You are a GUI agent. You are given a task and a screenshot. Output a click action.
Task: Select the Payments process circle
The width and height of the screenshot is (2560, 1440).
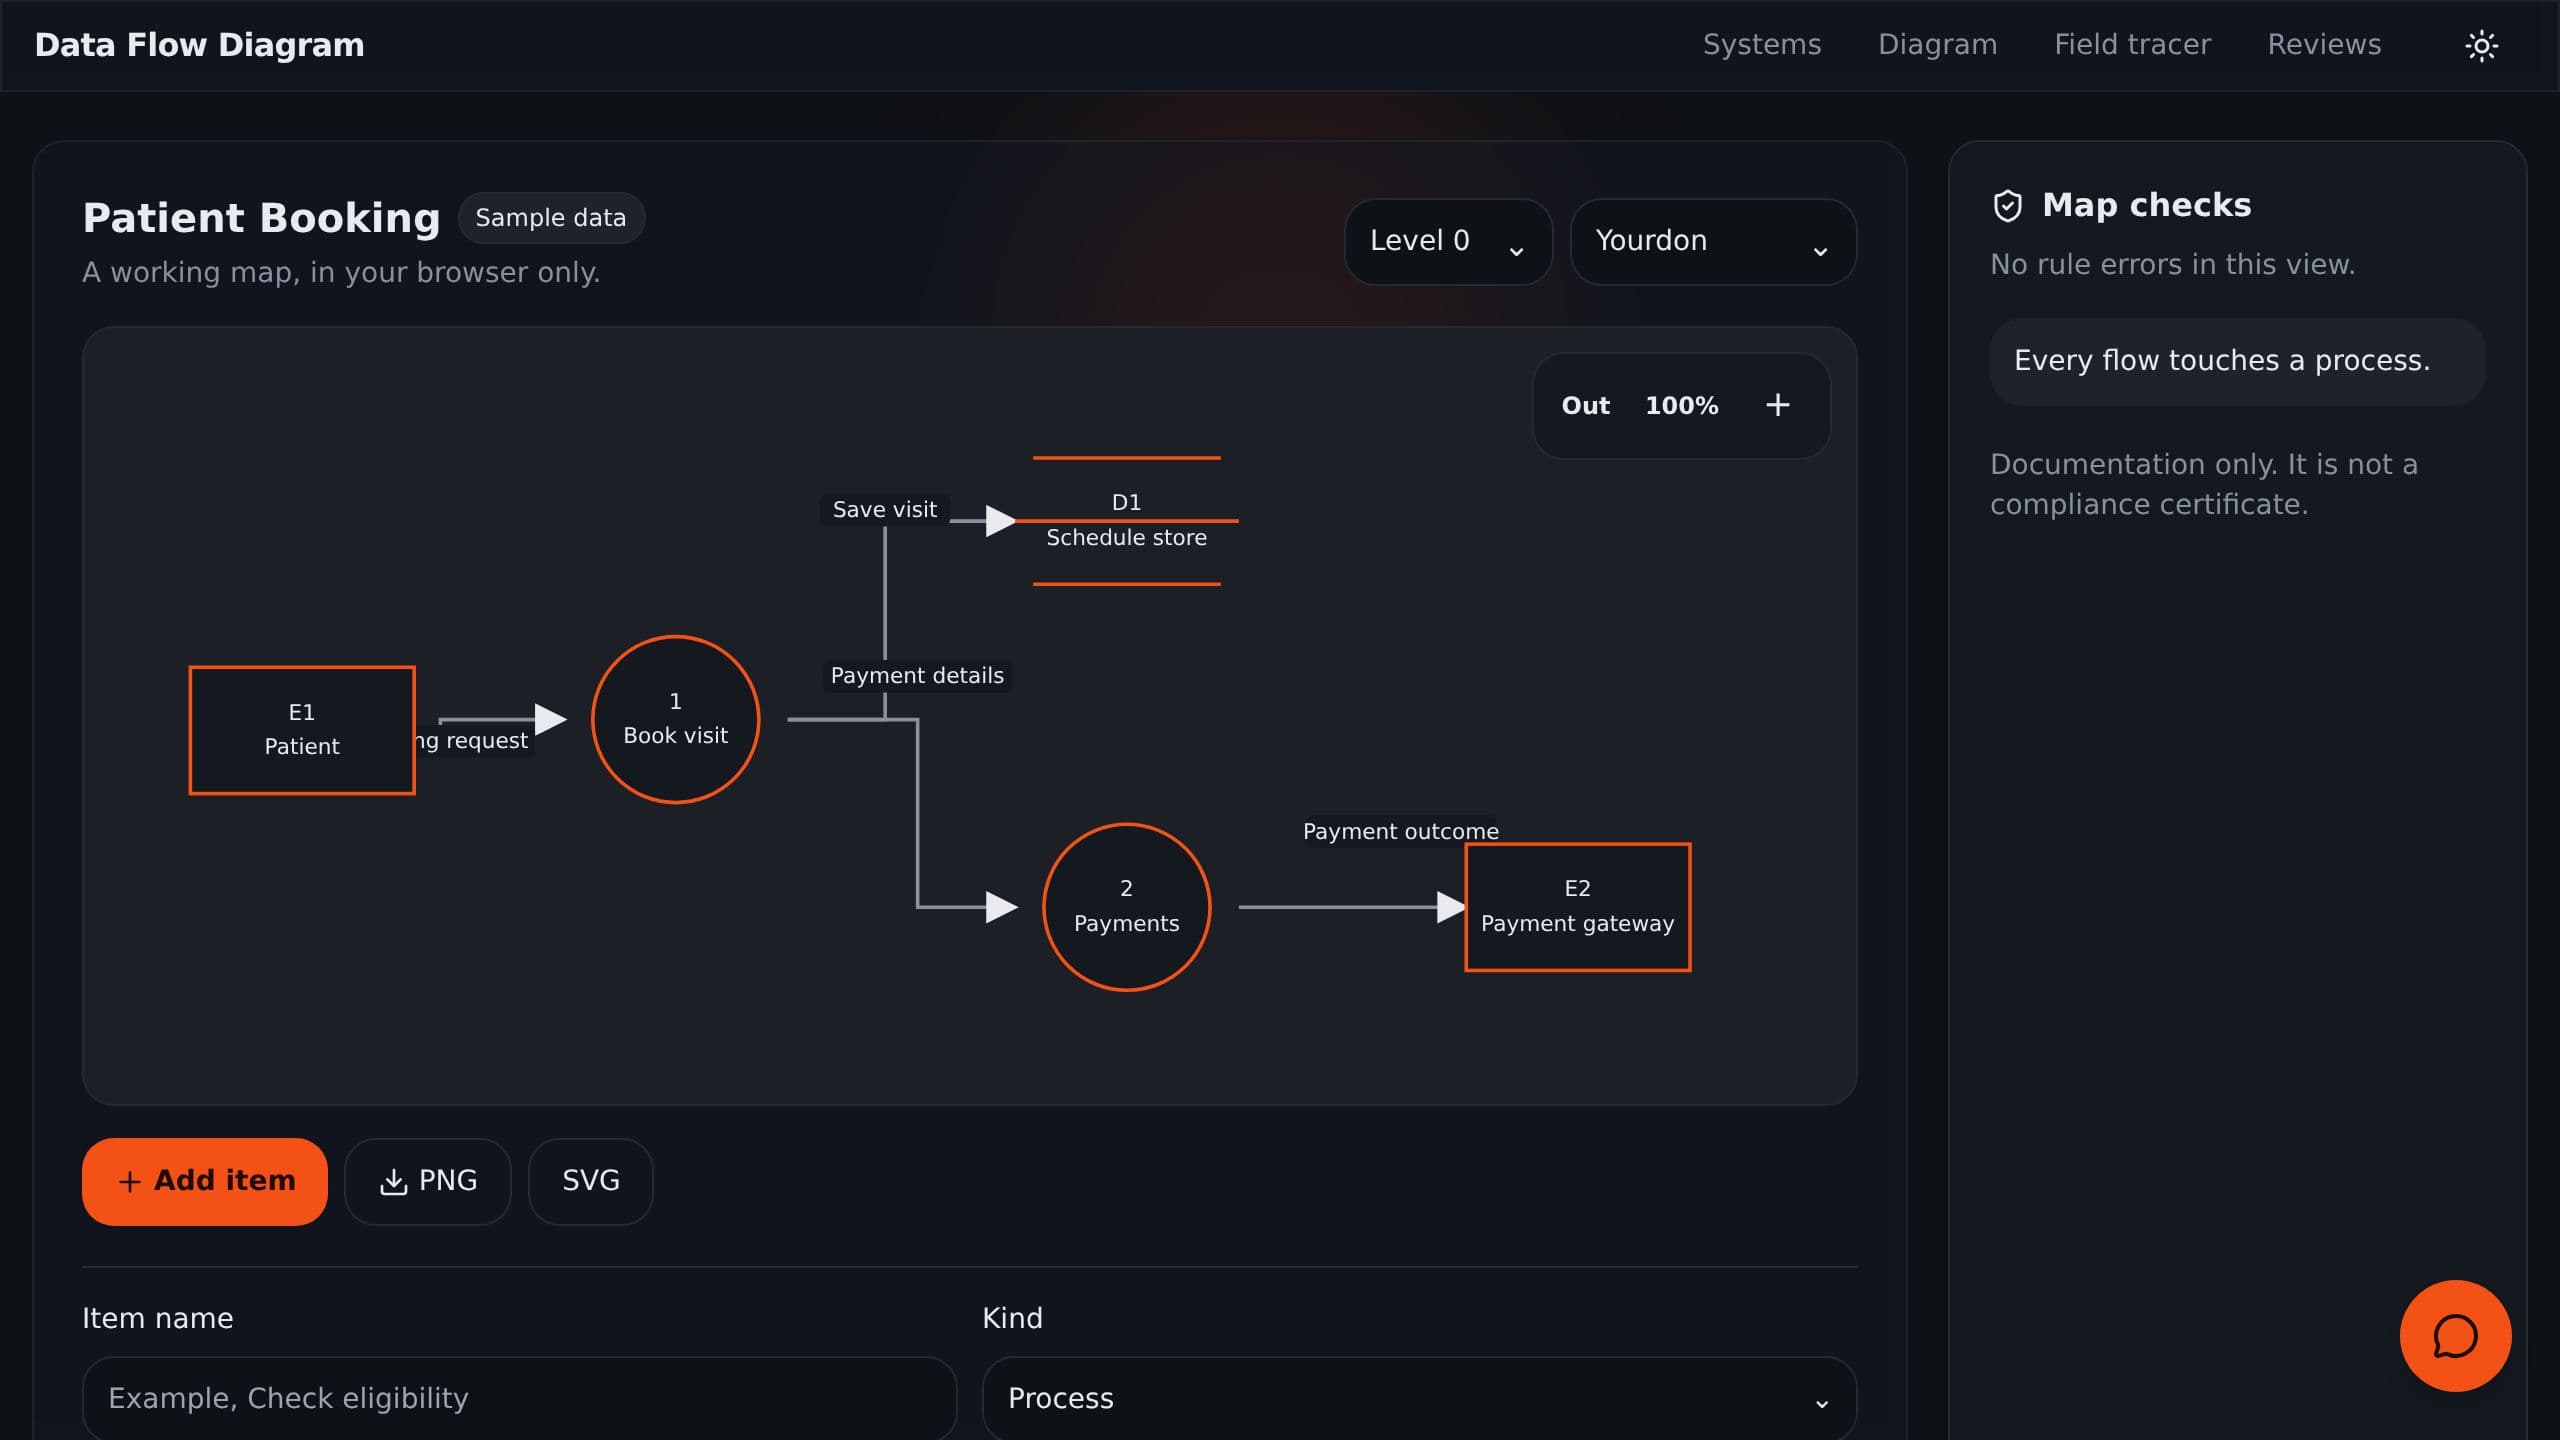[1126, 907]
